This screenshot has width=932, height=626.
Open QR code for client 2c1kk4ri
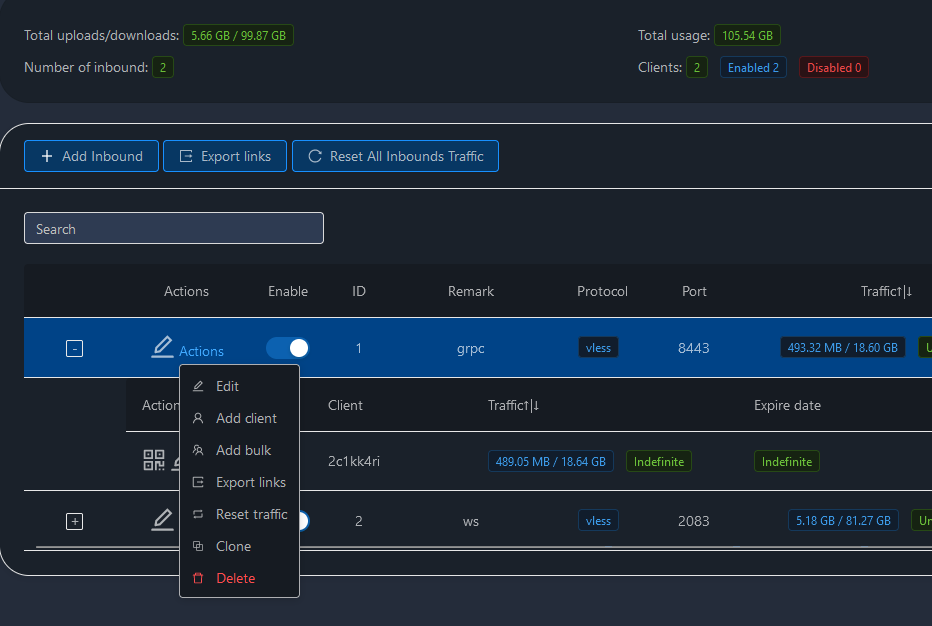[153, 460]
